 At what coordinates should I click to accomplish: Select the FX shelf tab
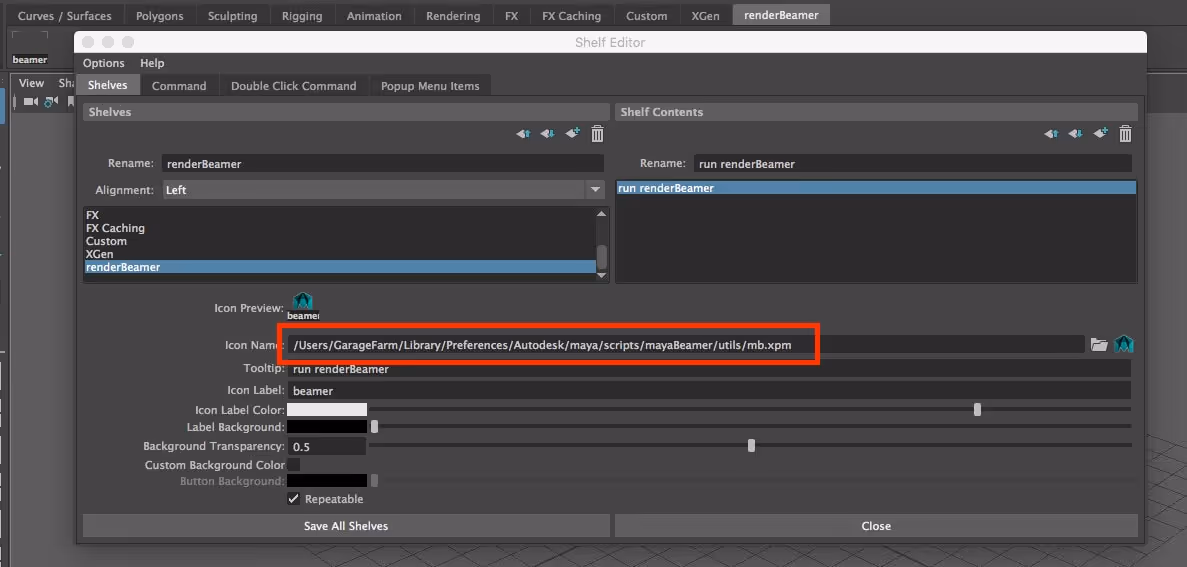coord(512,15)
